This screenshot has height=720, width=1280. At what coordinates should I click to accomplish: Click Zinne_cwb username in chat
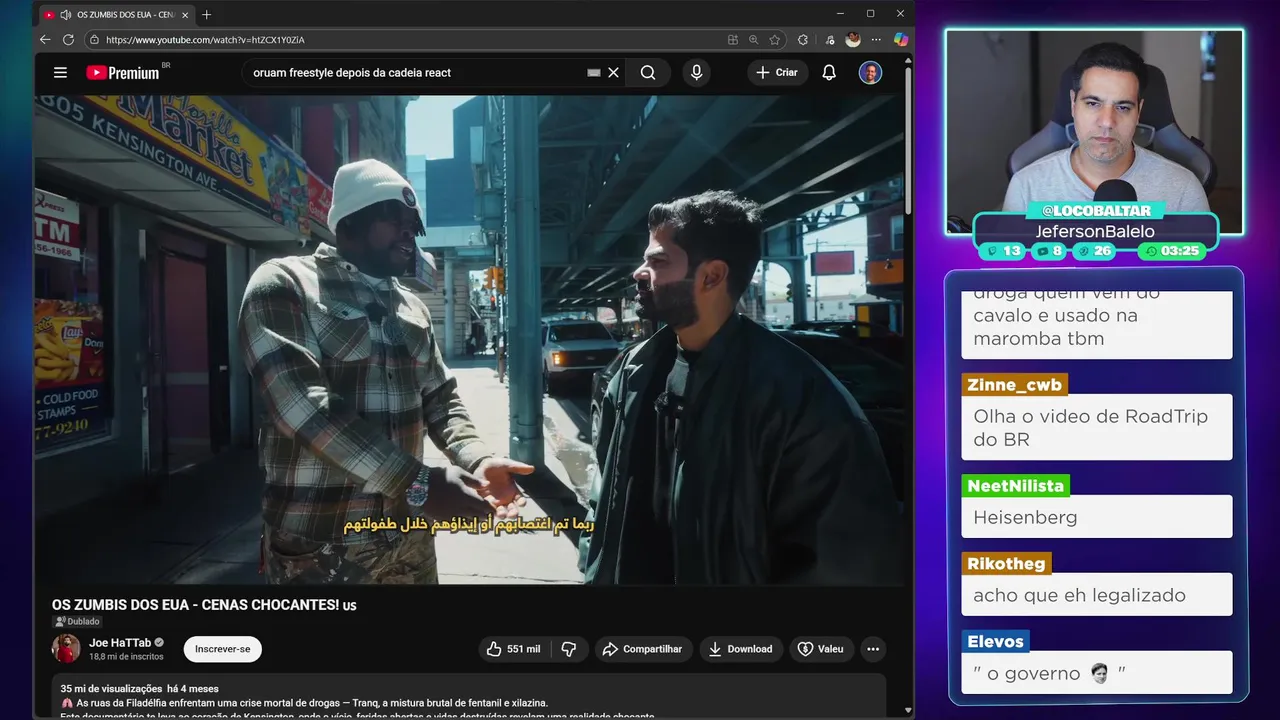[1014, 385]
